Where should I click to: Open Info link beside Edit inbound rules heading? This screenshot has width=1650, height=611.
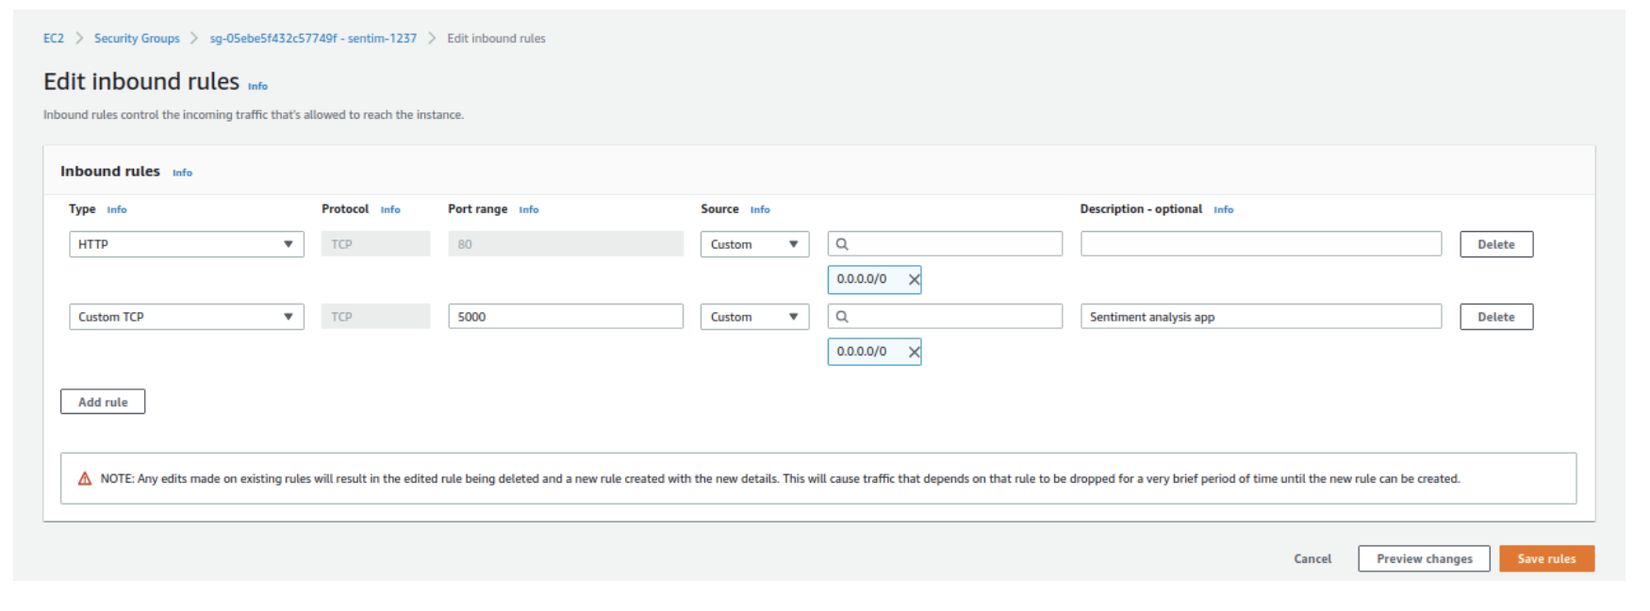coord(258,87)
